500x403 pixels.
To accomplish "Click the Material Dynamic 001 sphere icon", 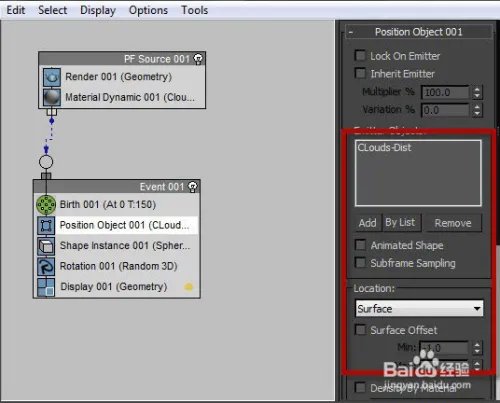I will point(52,97).
